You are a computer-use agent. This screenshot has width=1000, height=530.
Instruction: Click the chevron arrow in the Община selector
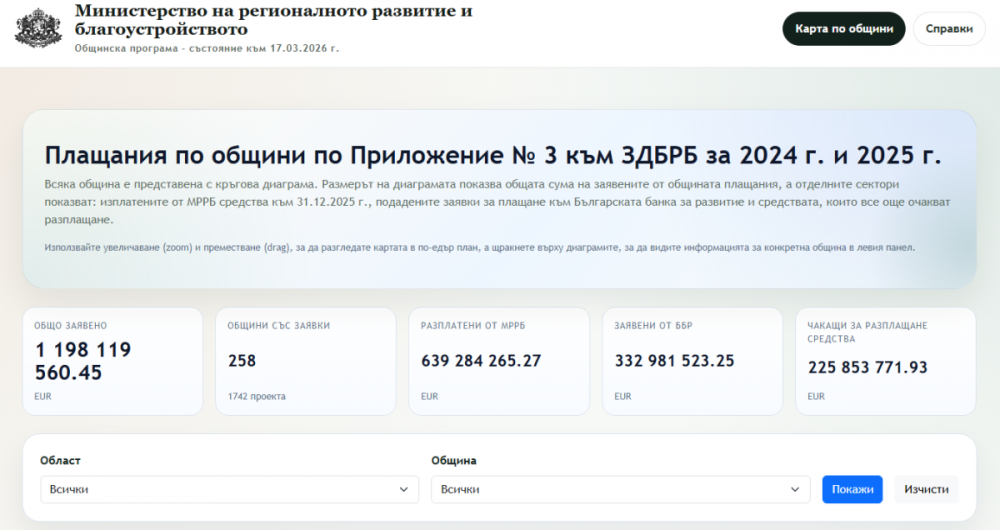795,489
